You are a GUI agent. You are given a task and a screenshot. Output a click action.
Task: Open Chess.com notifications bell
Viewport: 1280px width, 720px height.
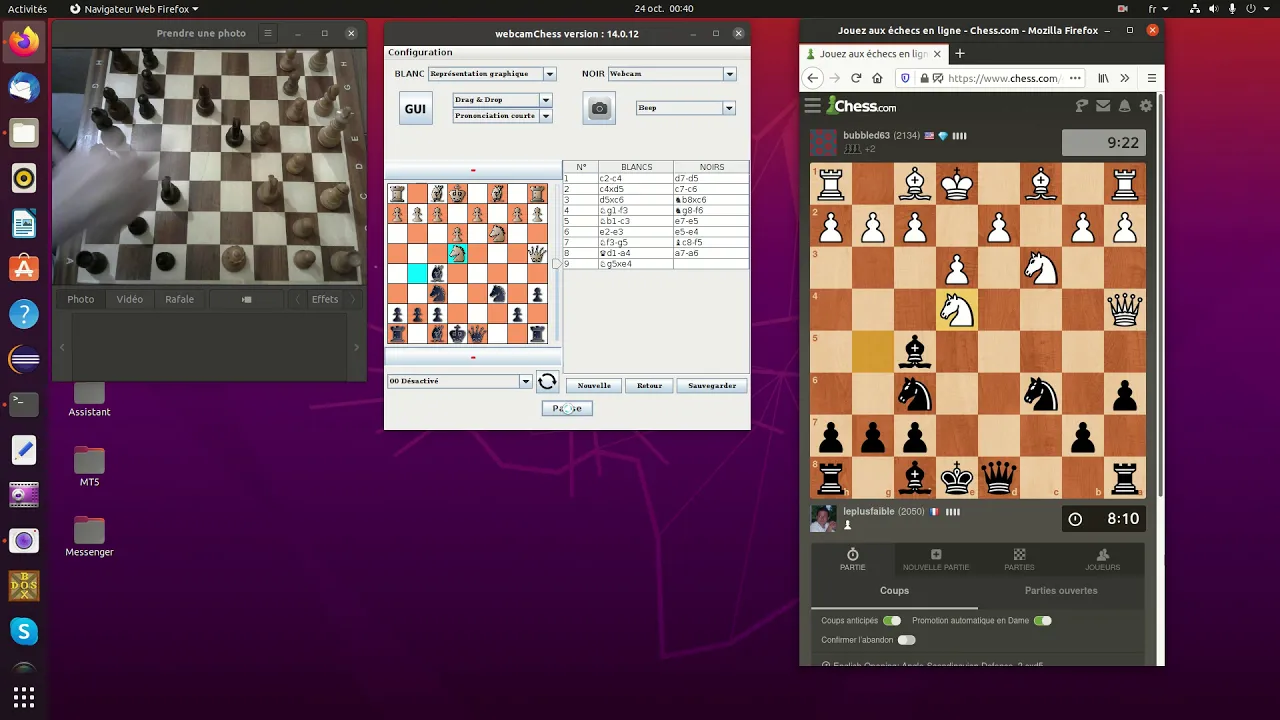tap(1124, 106)
